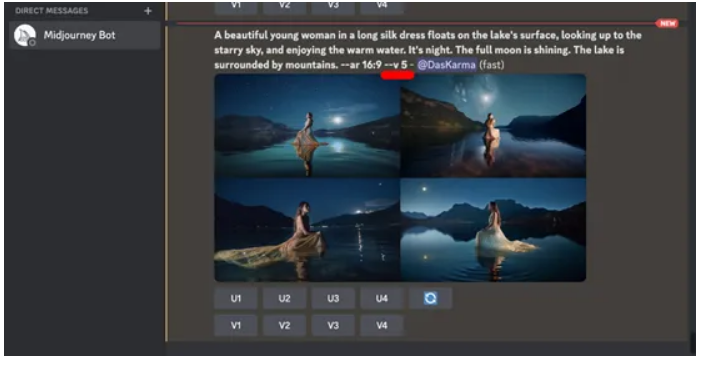Open the bottom-left woman in golden dress image
Viewport: 702px width, 365px height.
[x=307, y=230]
